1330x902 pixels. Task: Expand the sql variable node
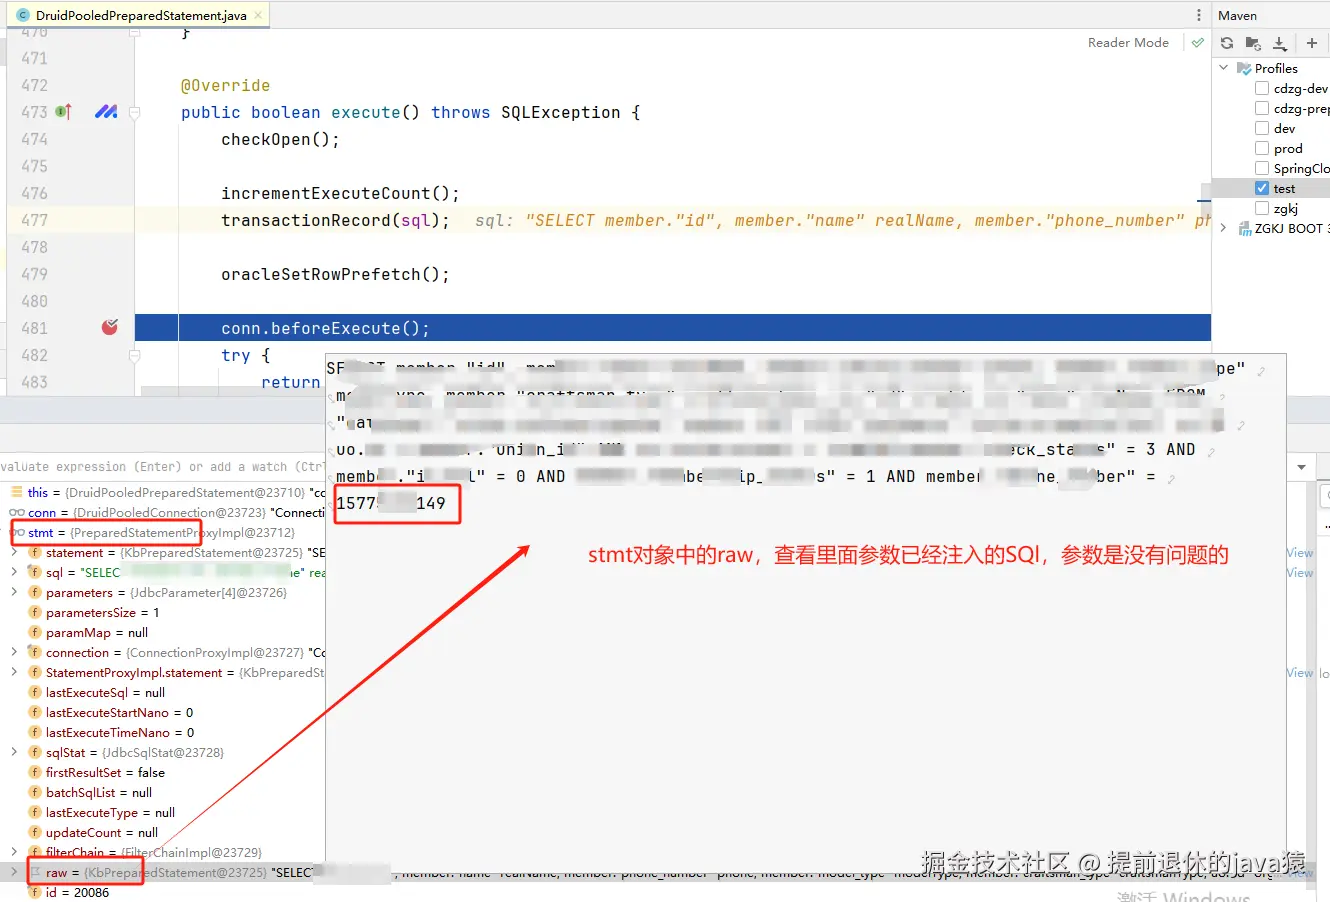tap(14, 572)
